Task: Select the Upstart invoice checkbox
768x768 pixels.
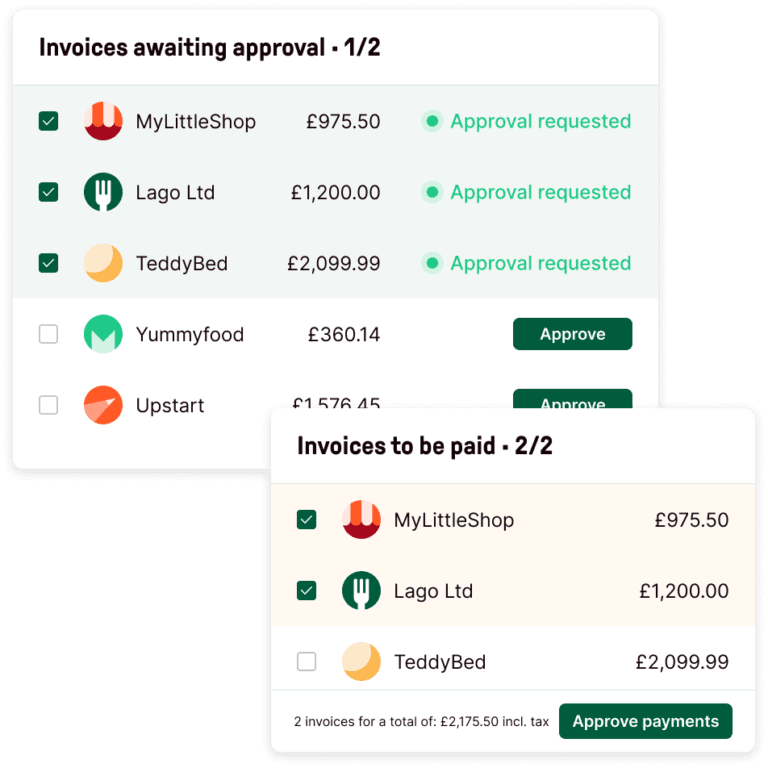Action: tap(48, 405)
